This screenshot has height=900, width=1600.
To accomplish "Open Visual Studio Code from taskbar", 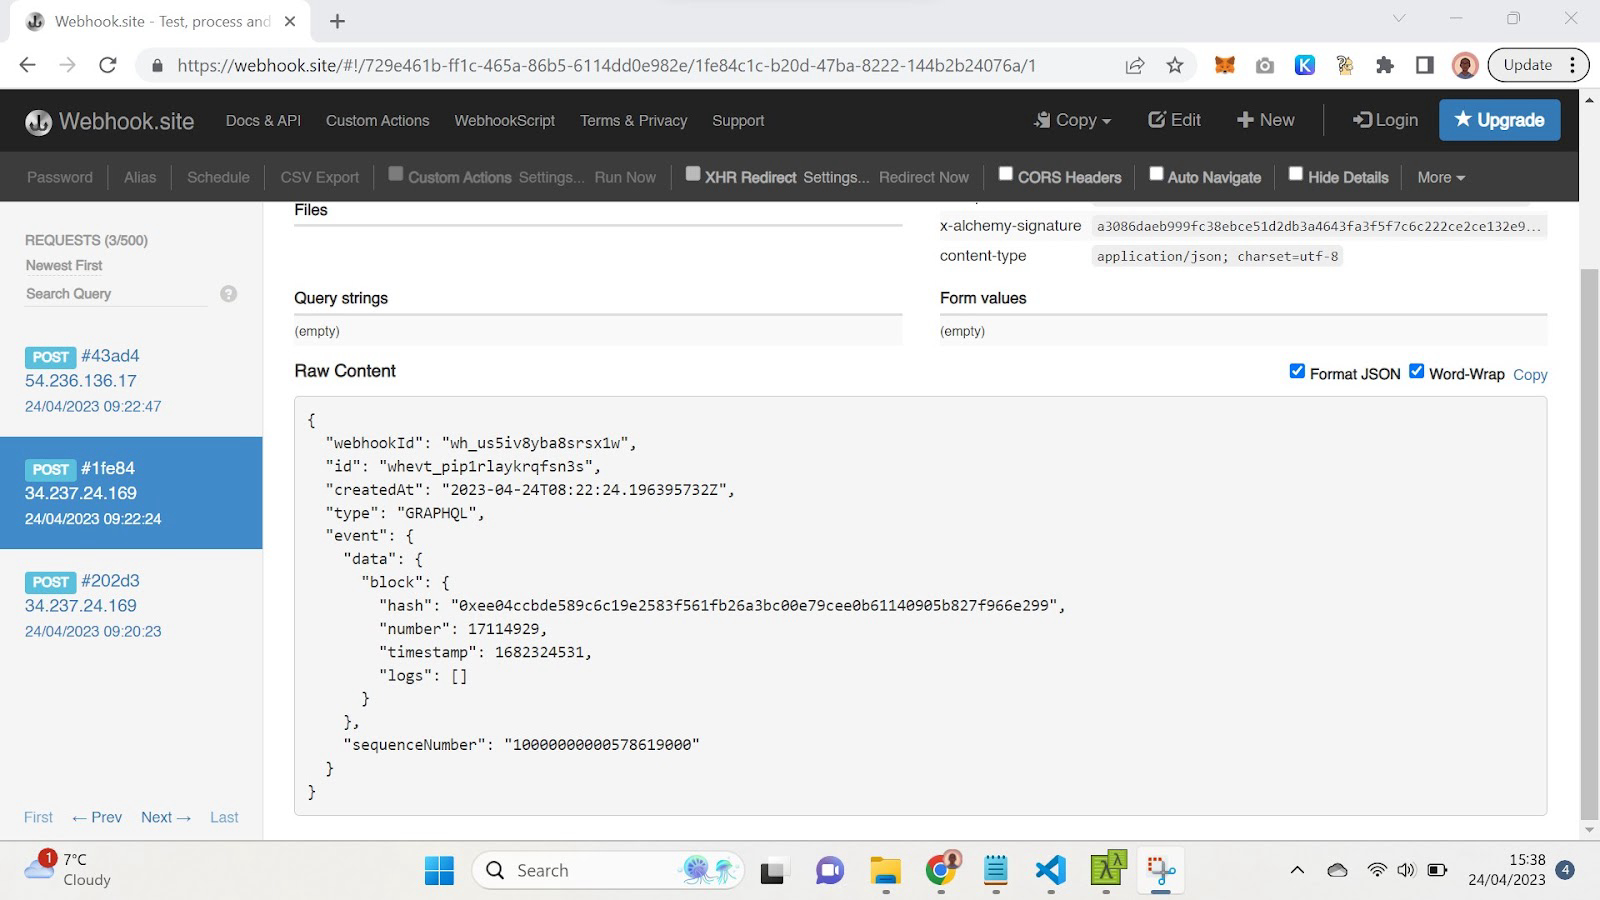I will (1050, 870).
